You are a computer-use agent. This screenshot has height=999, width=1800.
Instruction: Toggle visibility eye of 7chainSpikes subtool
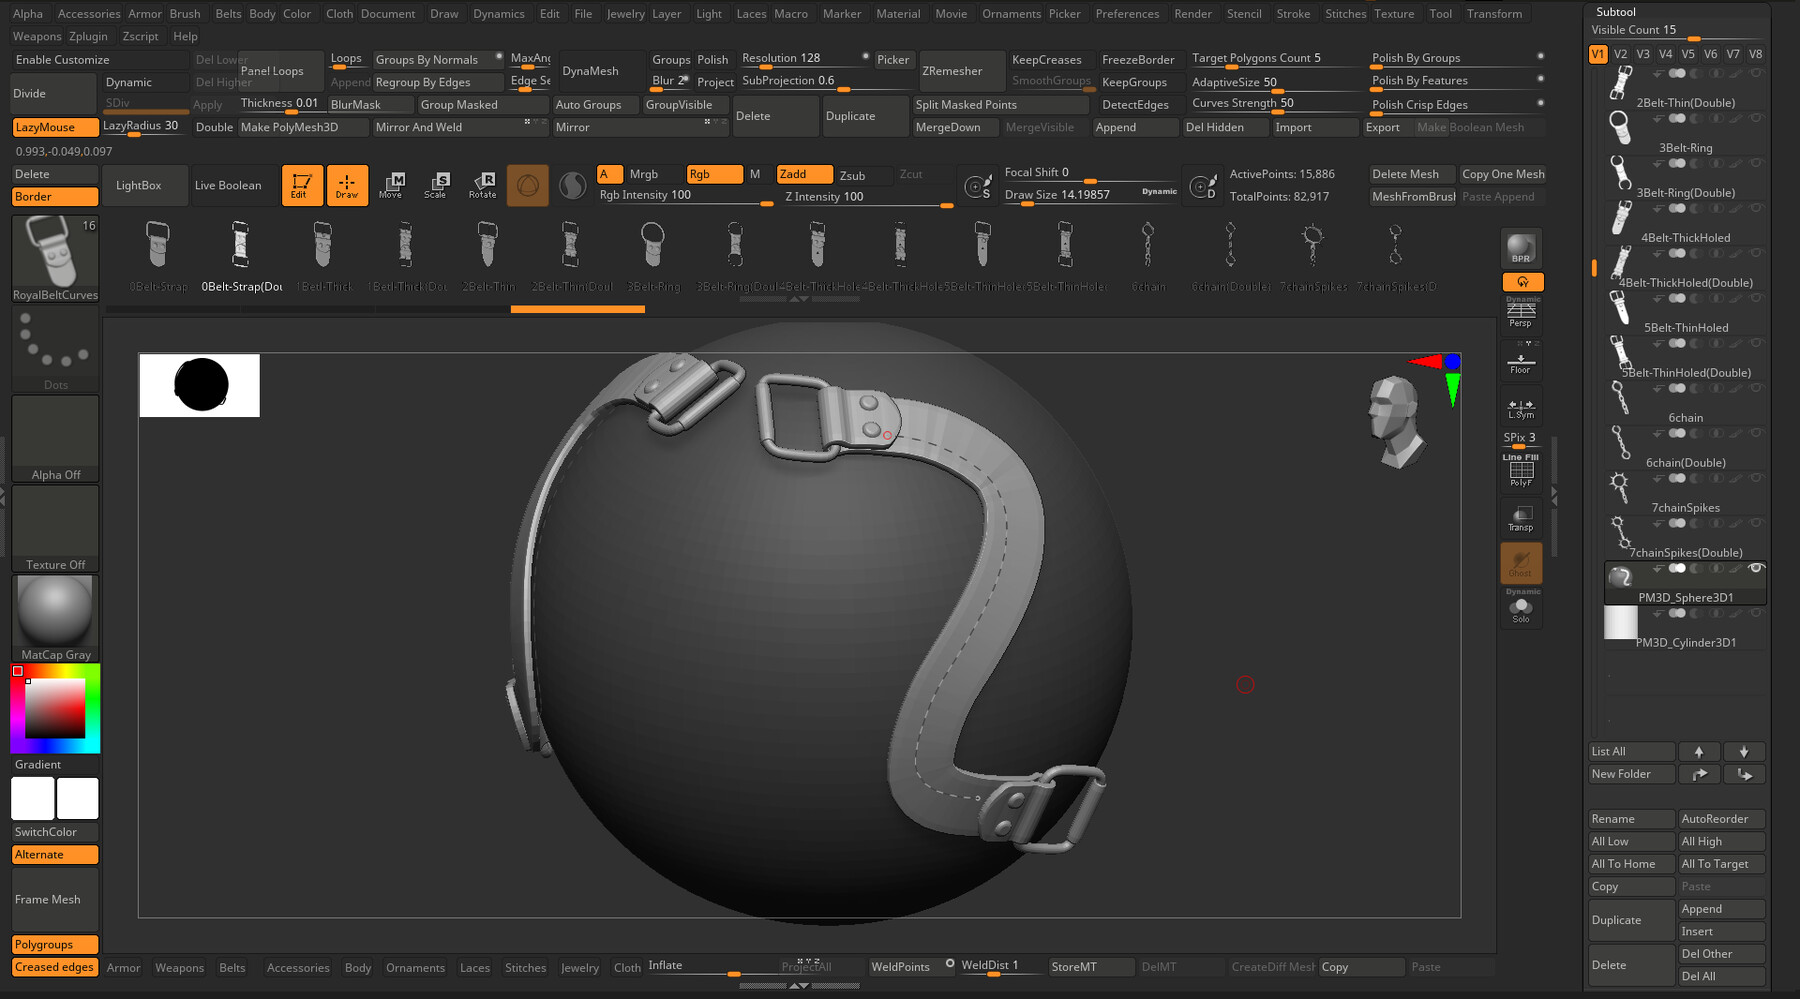1755,479
